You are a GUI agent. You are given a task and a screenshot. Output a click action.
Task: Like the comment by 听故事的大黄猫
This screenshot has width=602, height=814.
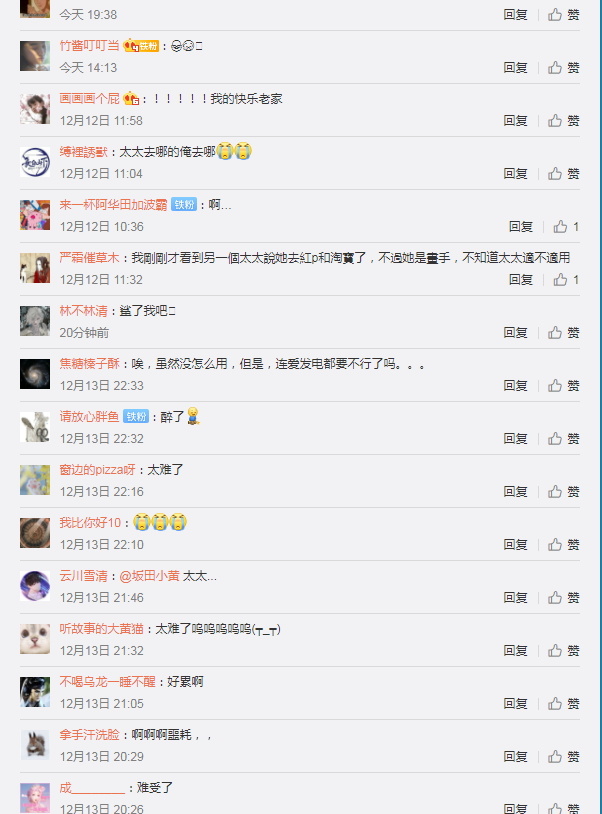point(564,650)
